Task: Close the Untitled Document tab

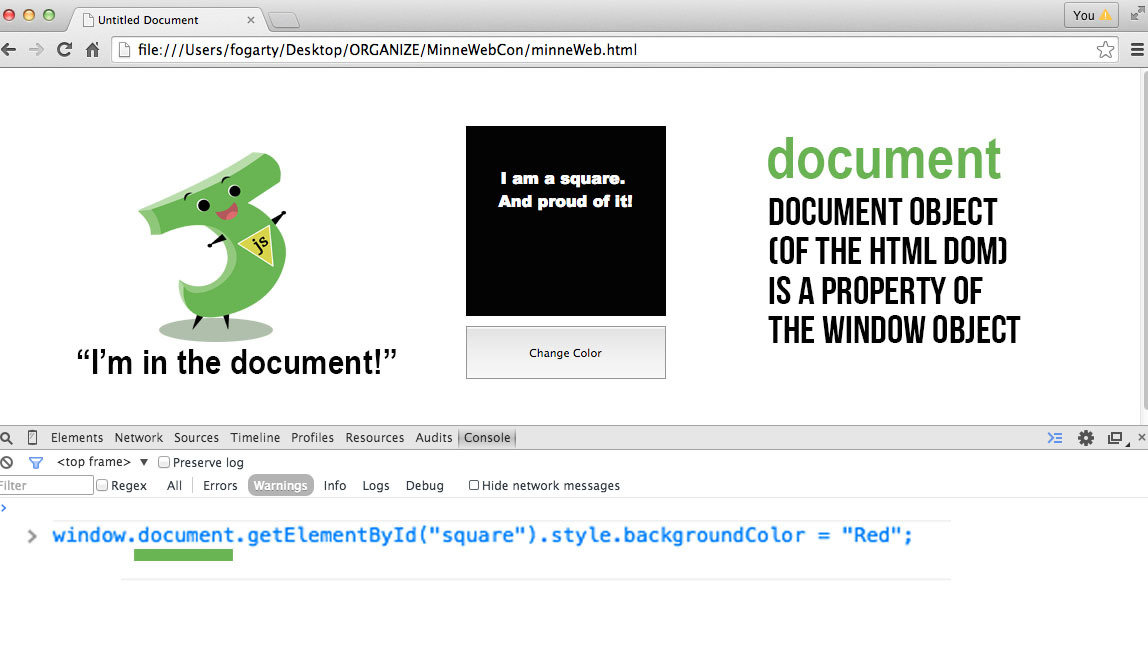Action: click(250, 20)
